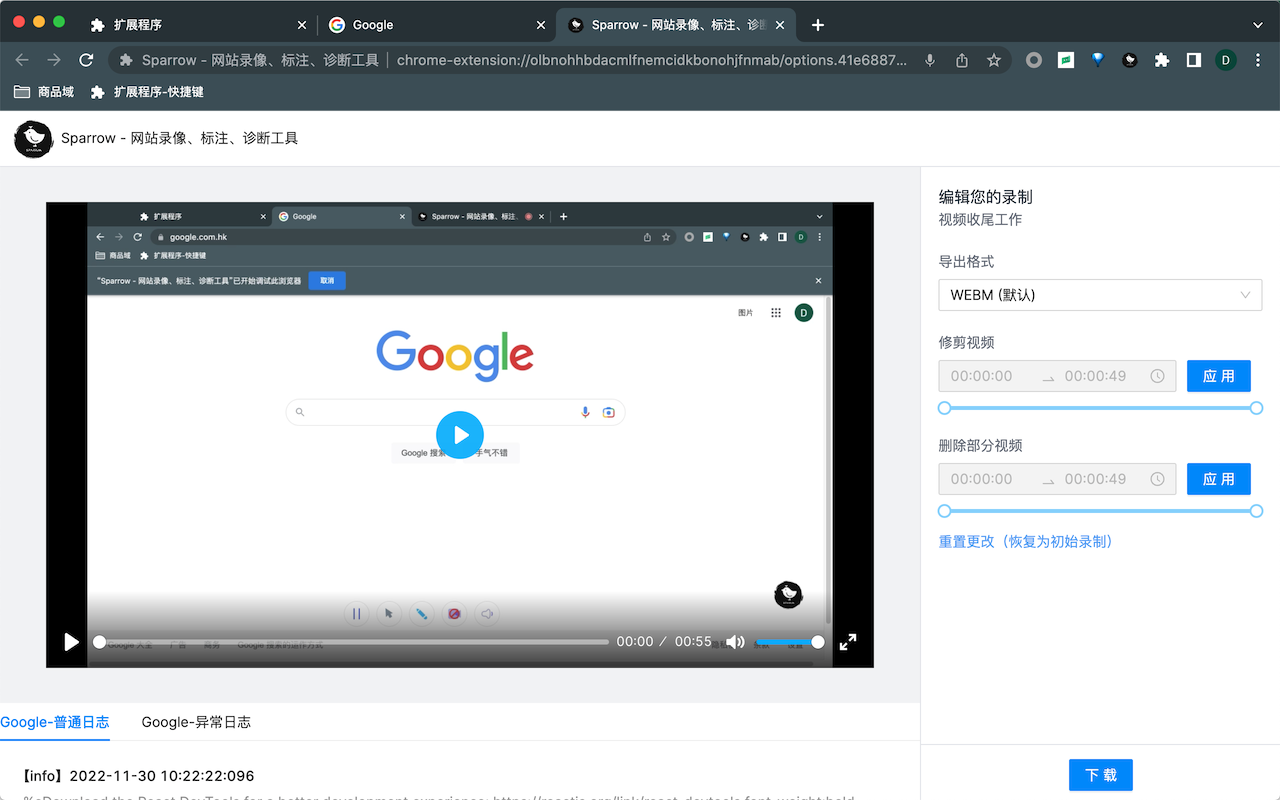Click the Sparrow logo at the page top left
Screen dimensions: 1280x800
(x=33, y=138)
